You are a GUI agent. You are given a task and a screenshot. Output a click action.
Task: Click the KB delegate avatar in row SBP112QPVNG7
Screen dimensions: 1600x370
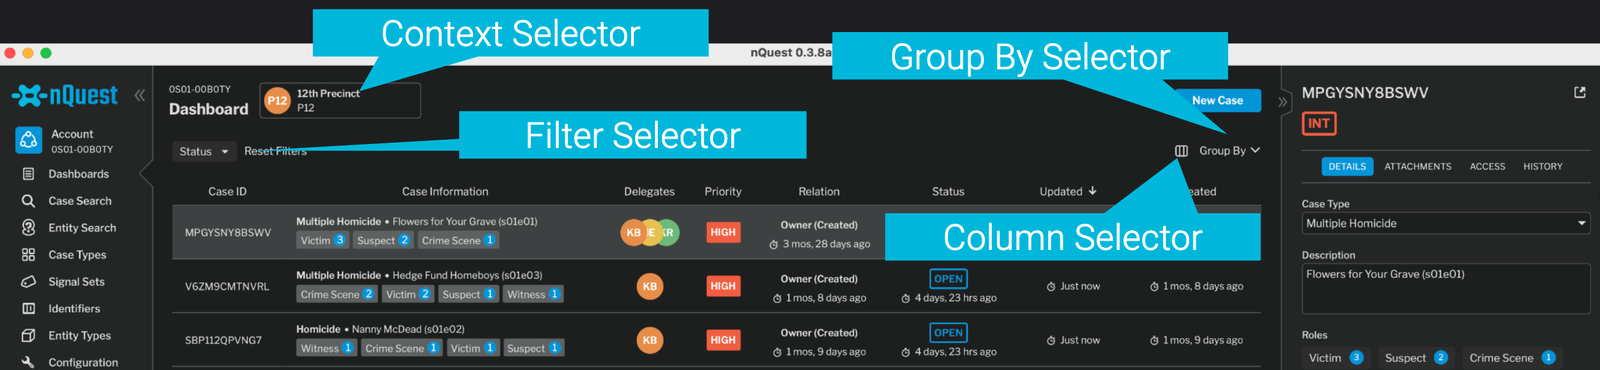pyautogui.click(x=650, y=340)
